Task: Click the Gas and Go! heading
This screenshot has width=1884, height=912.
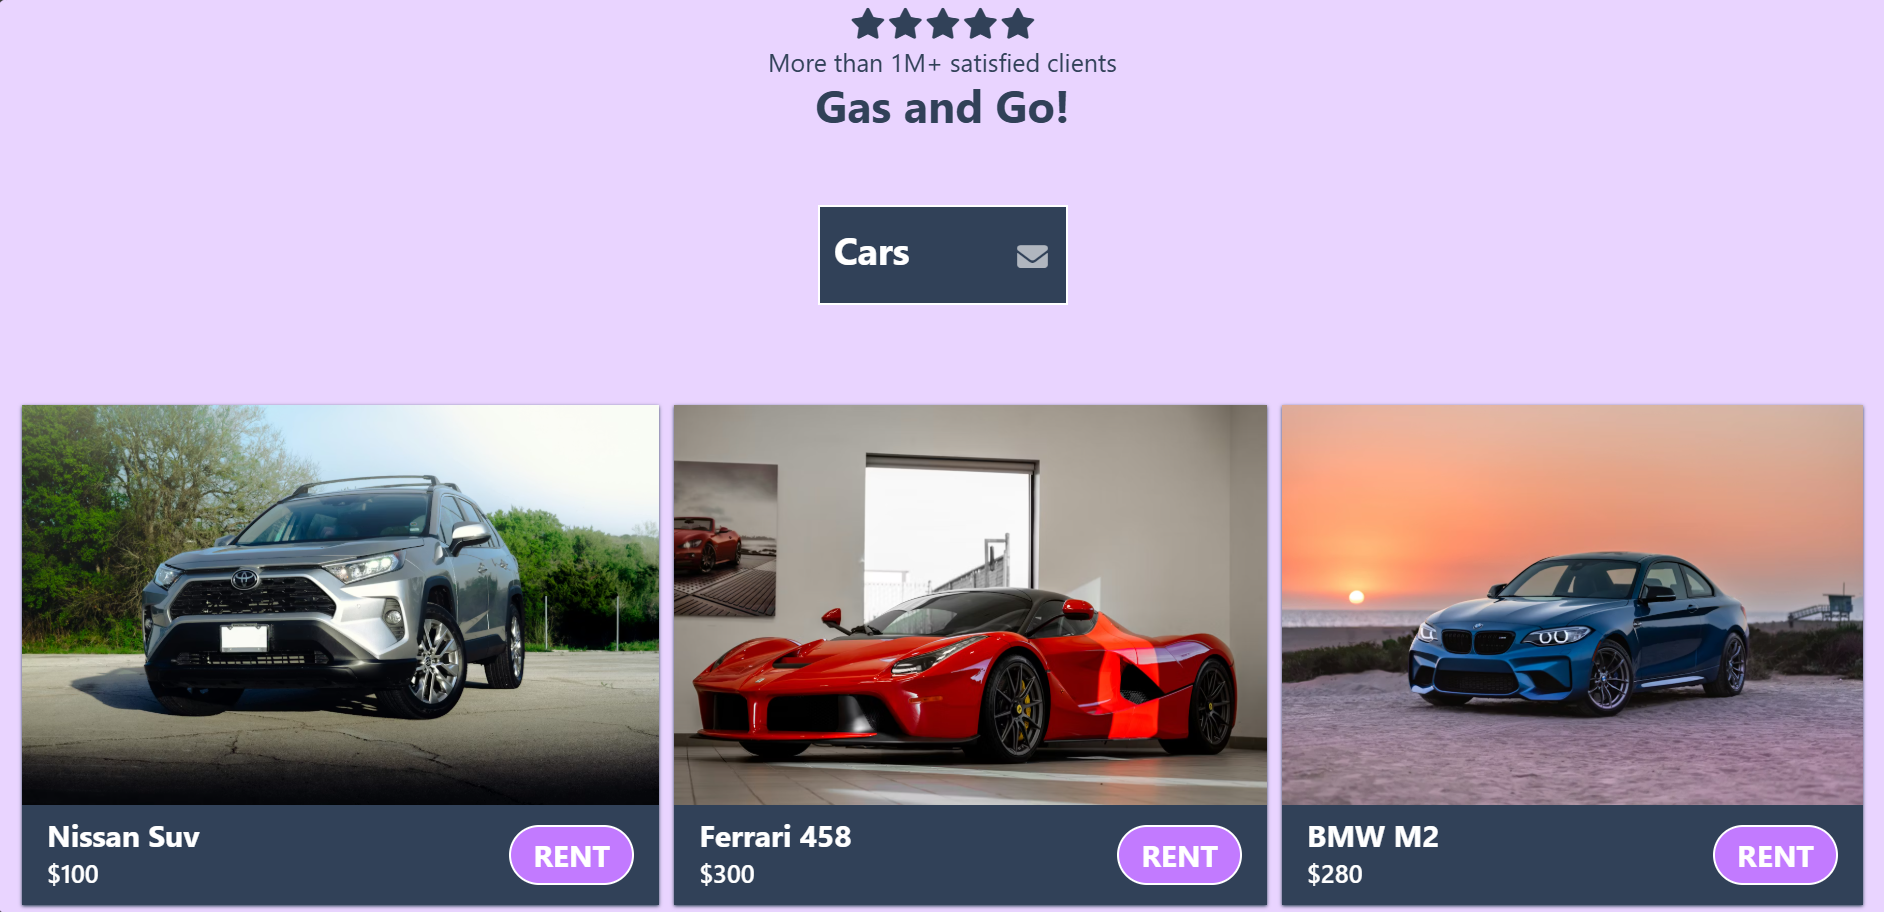Action: tap(942, 108)
